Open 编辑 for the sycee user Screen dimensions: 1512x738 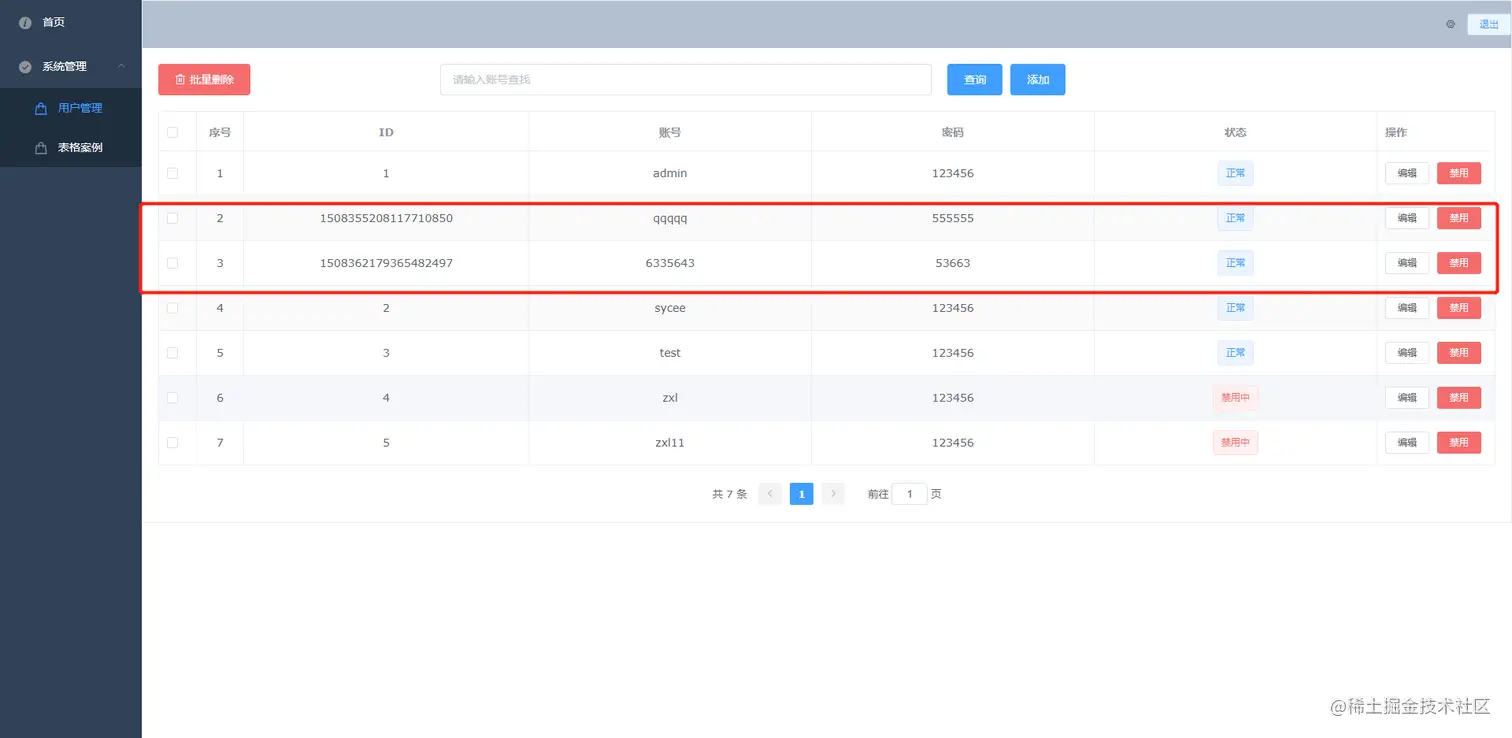[x=1407, y=308]
